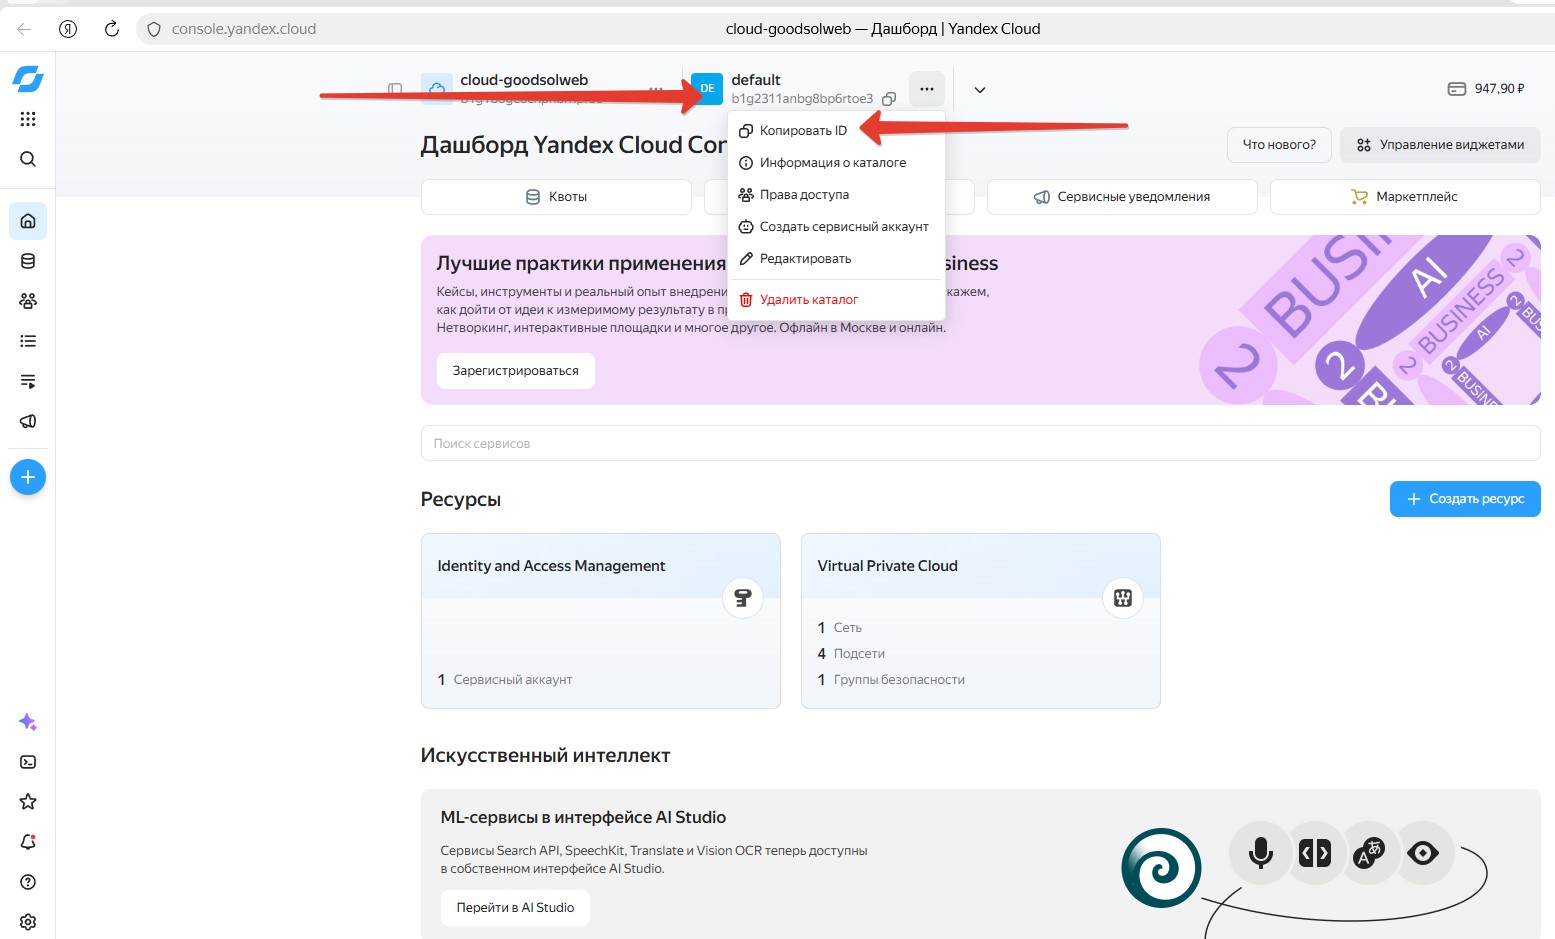Open the favorites star icon
This screenshot has height=939, width=1555.
[28, 802]
